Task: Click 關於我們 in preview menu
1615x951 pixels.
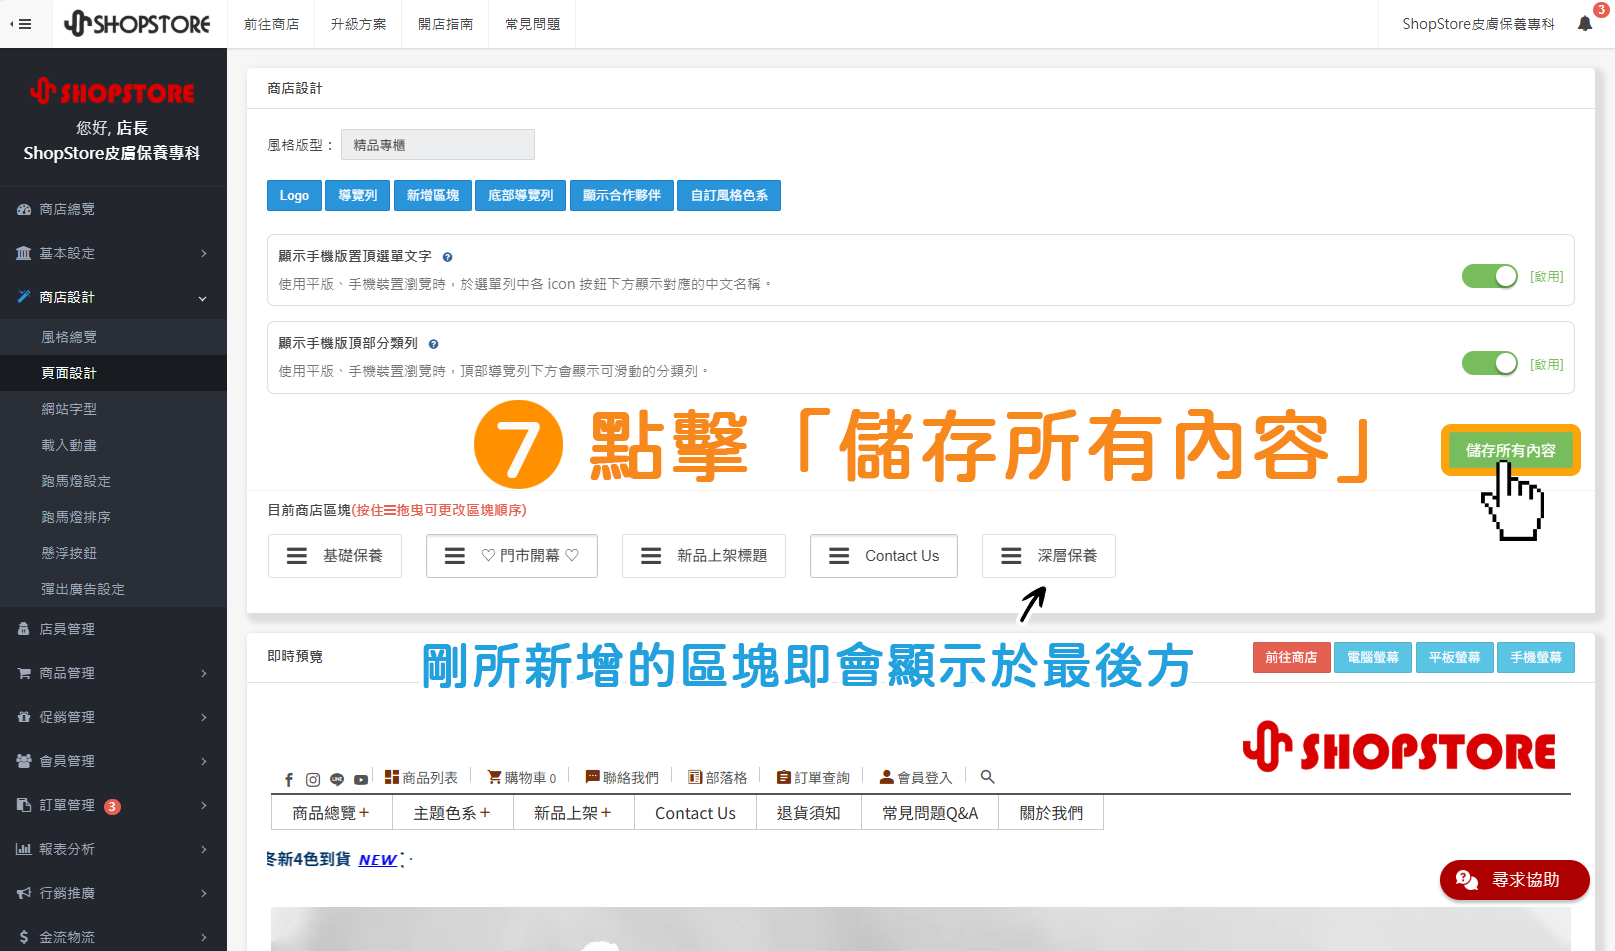Action: tap(1051, 813)
